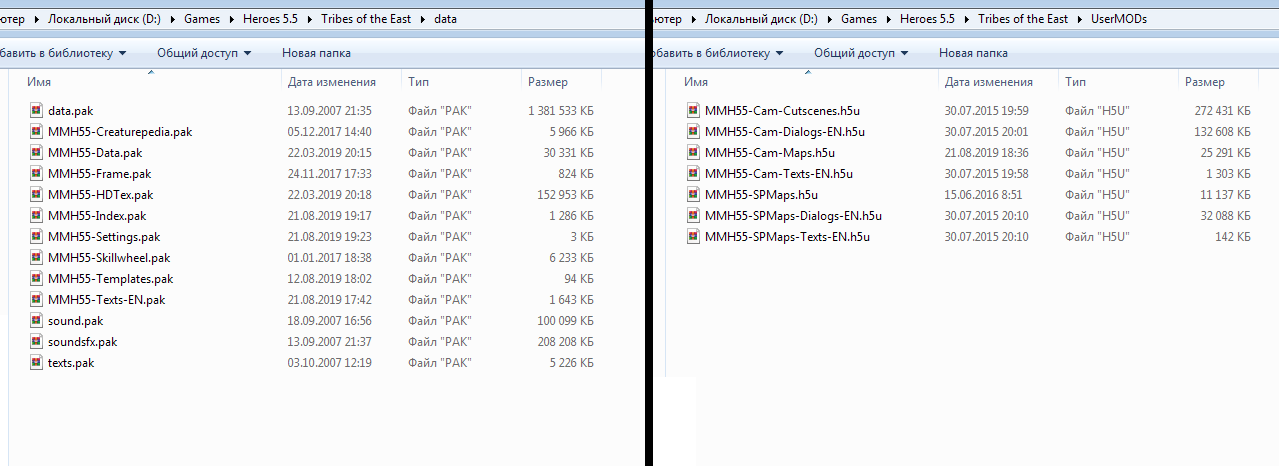The height and width of the screenshot is (466, 1279).
Task: Click the MMH55-HDTex.pak file name
Action: (x=100, y=195)
